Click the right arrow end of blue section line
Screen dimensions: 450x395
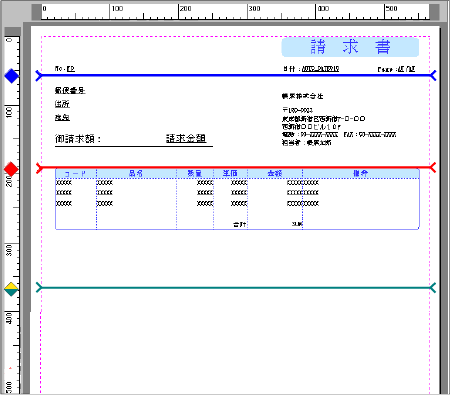[432, 76]
